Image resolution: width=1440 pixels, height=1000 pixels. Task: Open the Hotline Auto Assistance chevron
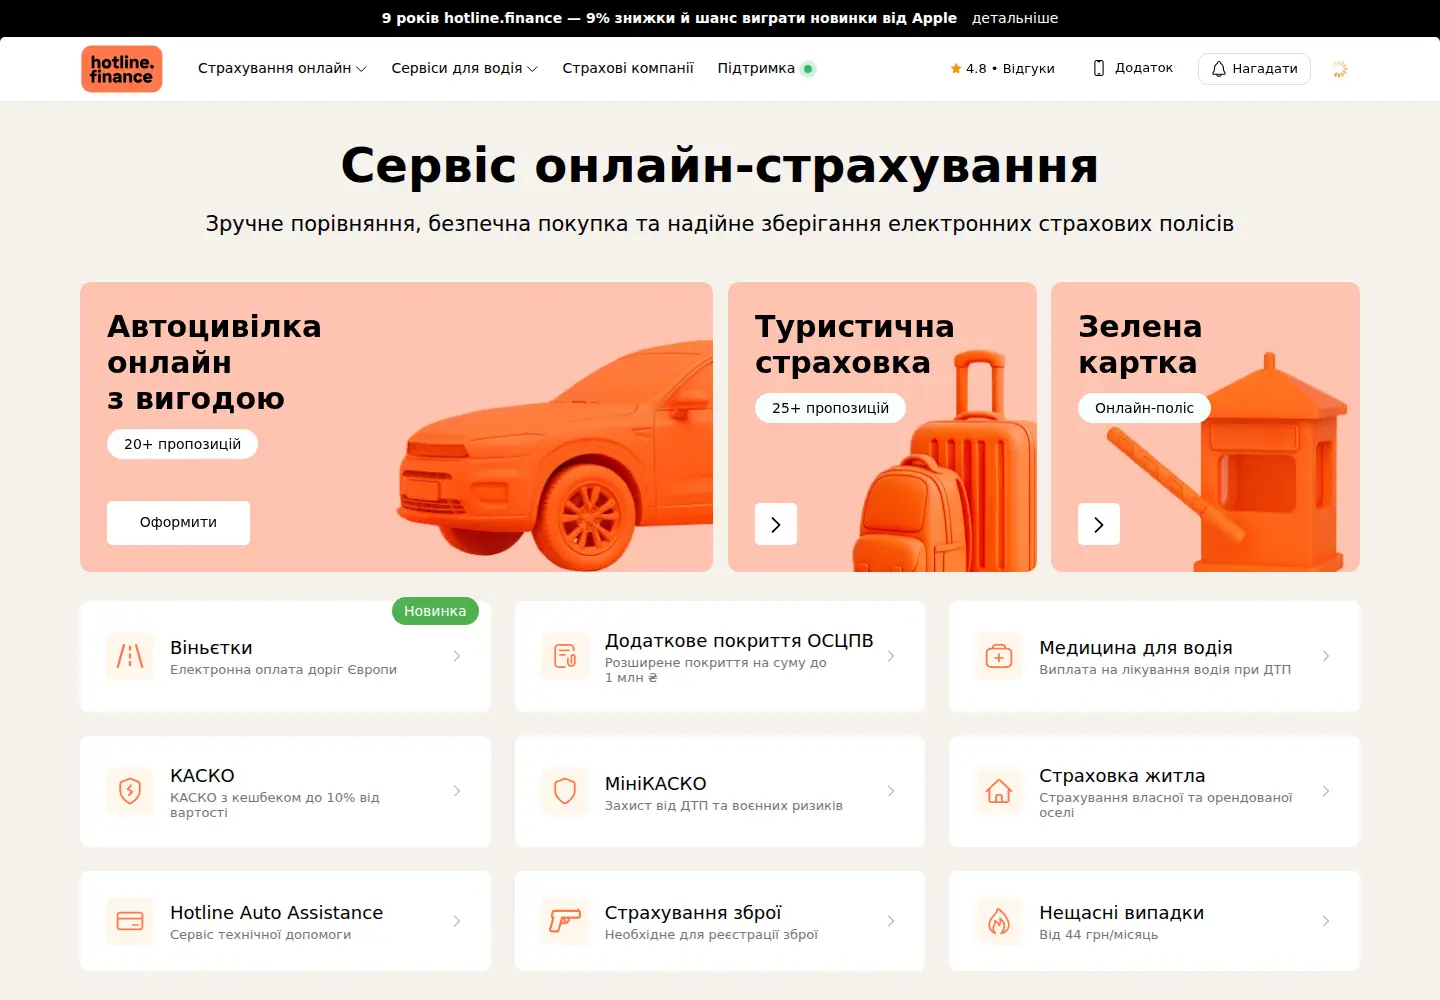tap(457, 921)
